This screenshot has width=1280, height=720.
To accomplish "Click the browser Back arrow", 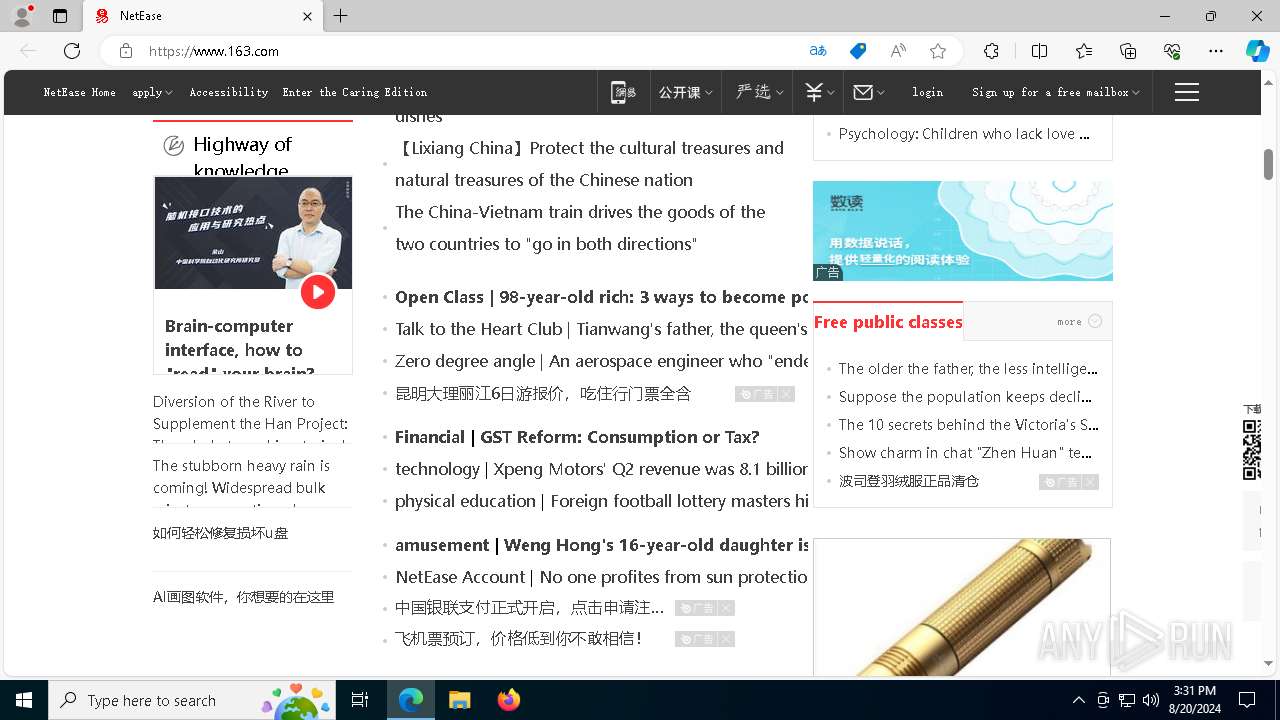I will click(28, 51).
